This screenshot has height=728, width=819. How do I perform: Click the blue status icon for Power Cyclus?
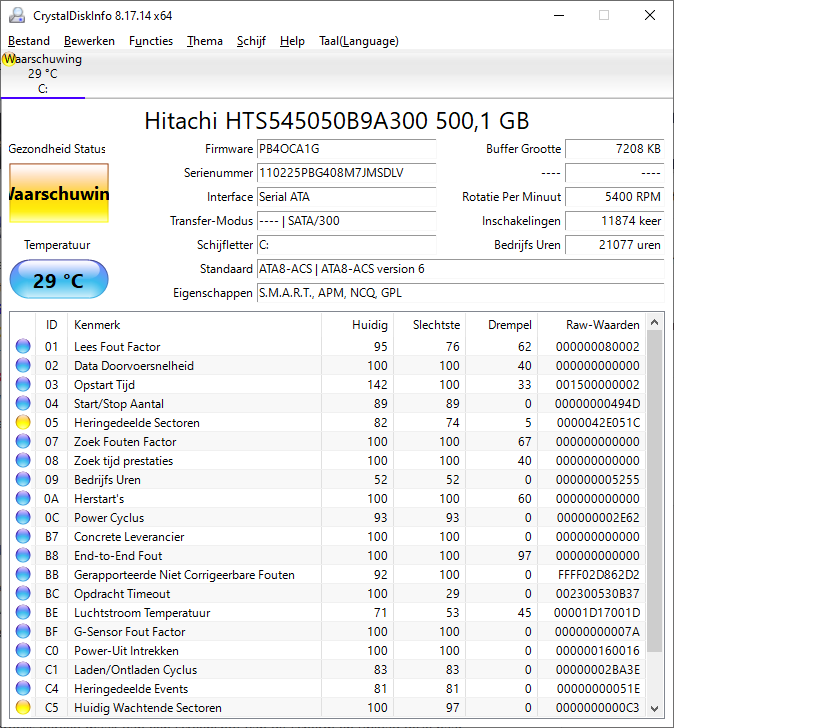pyautogui.click(x=23, y=518)
